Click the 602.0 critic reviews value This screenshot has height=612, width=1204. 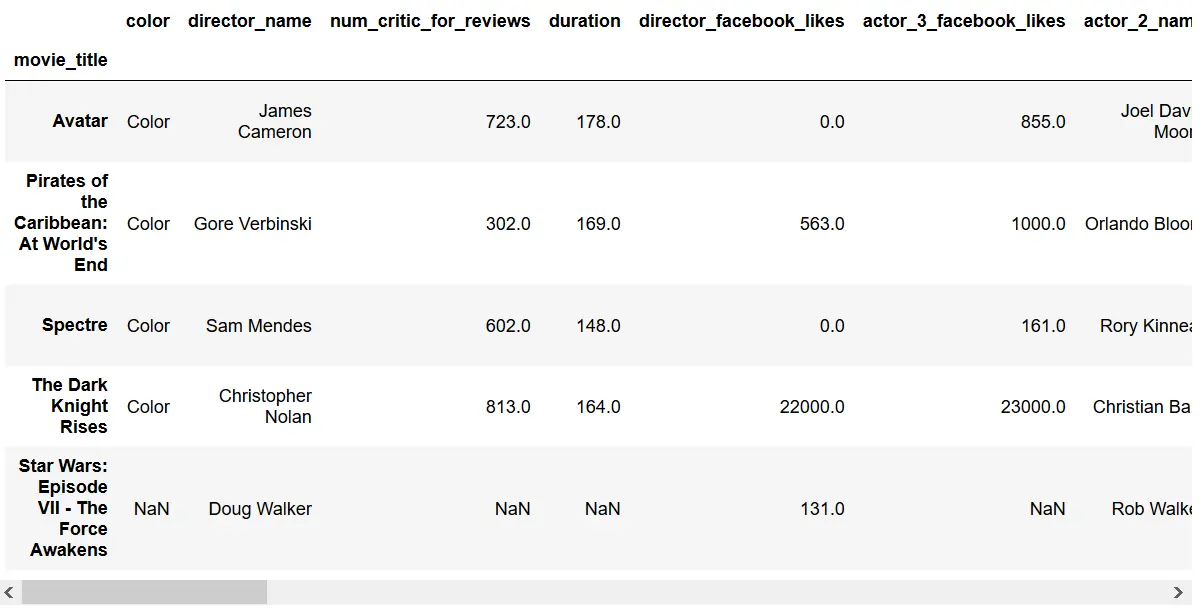coord(508,326)
